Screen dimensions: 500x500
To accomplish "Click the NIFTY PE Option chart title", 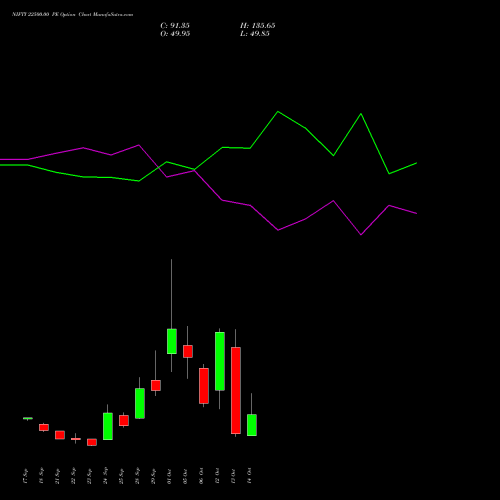I will [72, 15].
